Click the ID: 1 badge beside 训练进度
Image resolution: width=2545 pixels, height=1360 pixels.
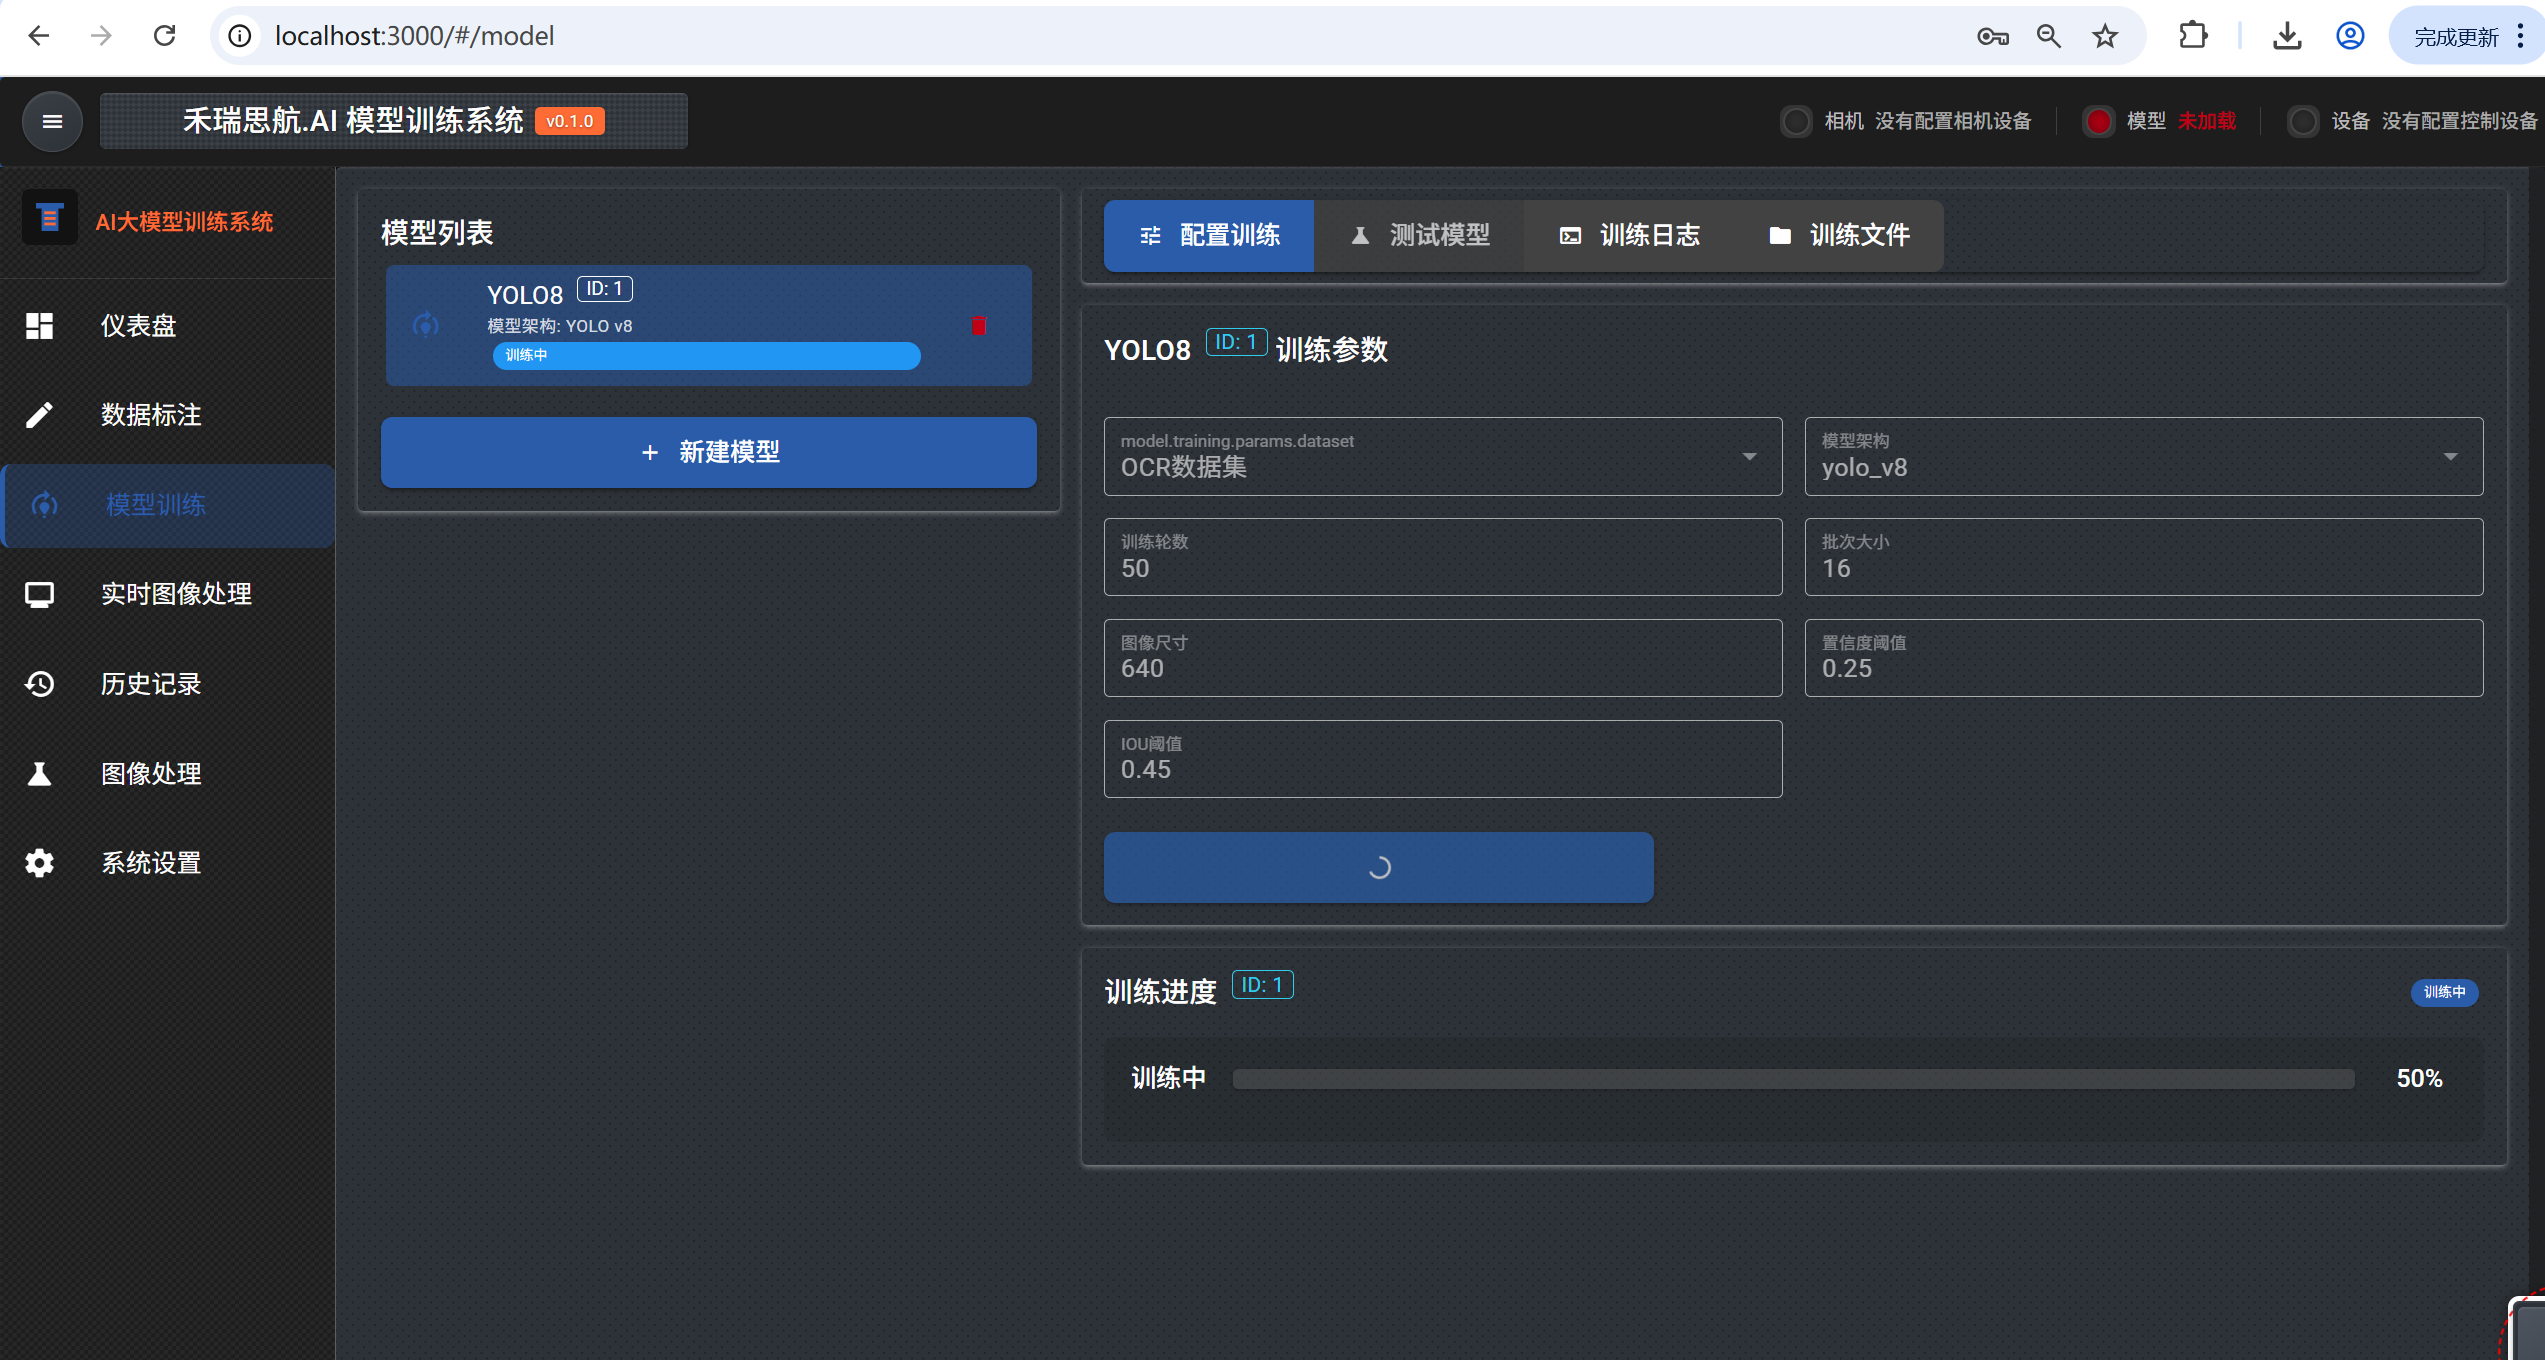coord(1262,985)
